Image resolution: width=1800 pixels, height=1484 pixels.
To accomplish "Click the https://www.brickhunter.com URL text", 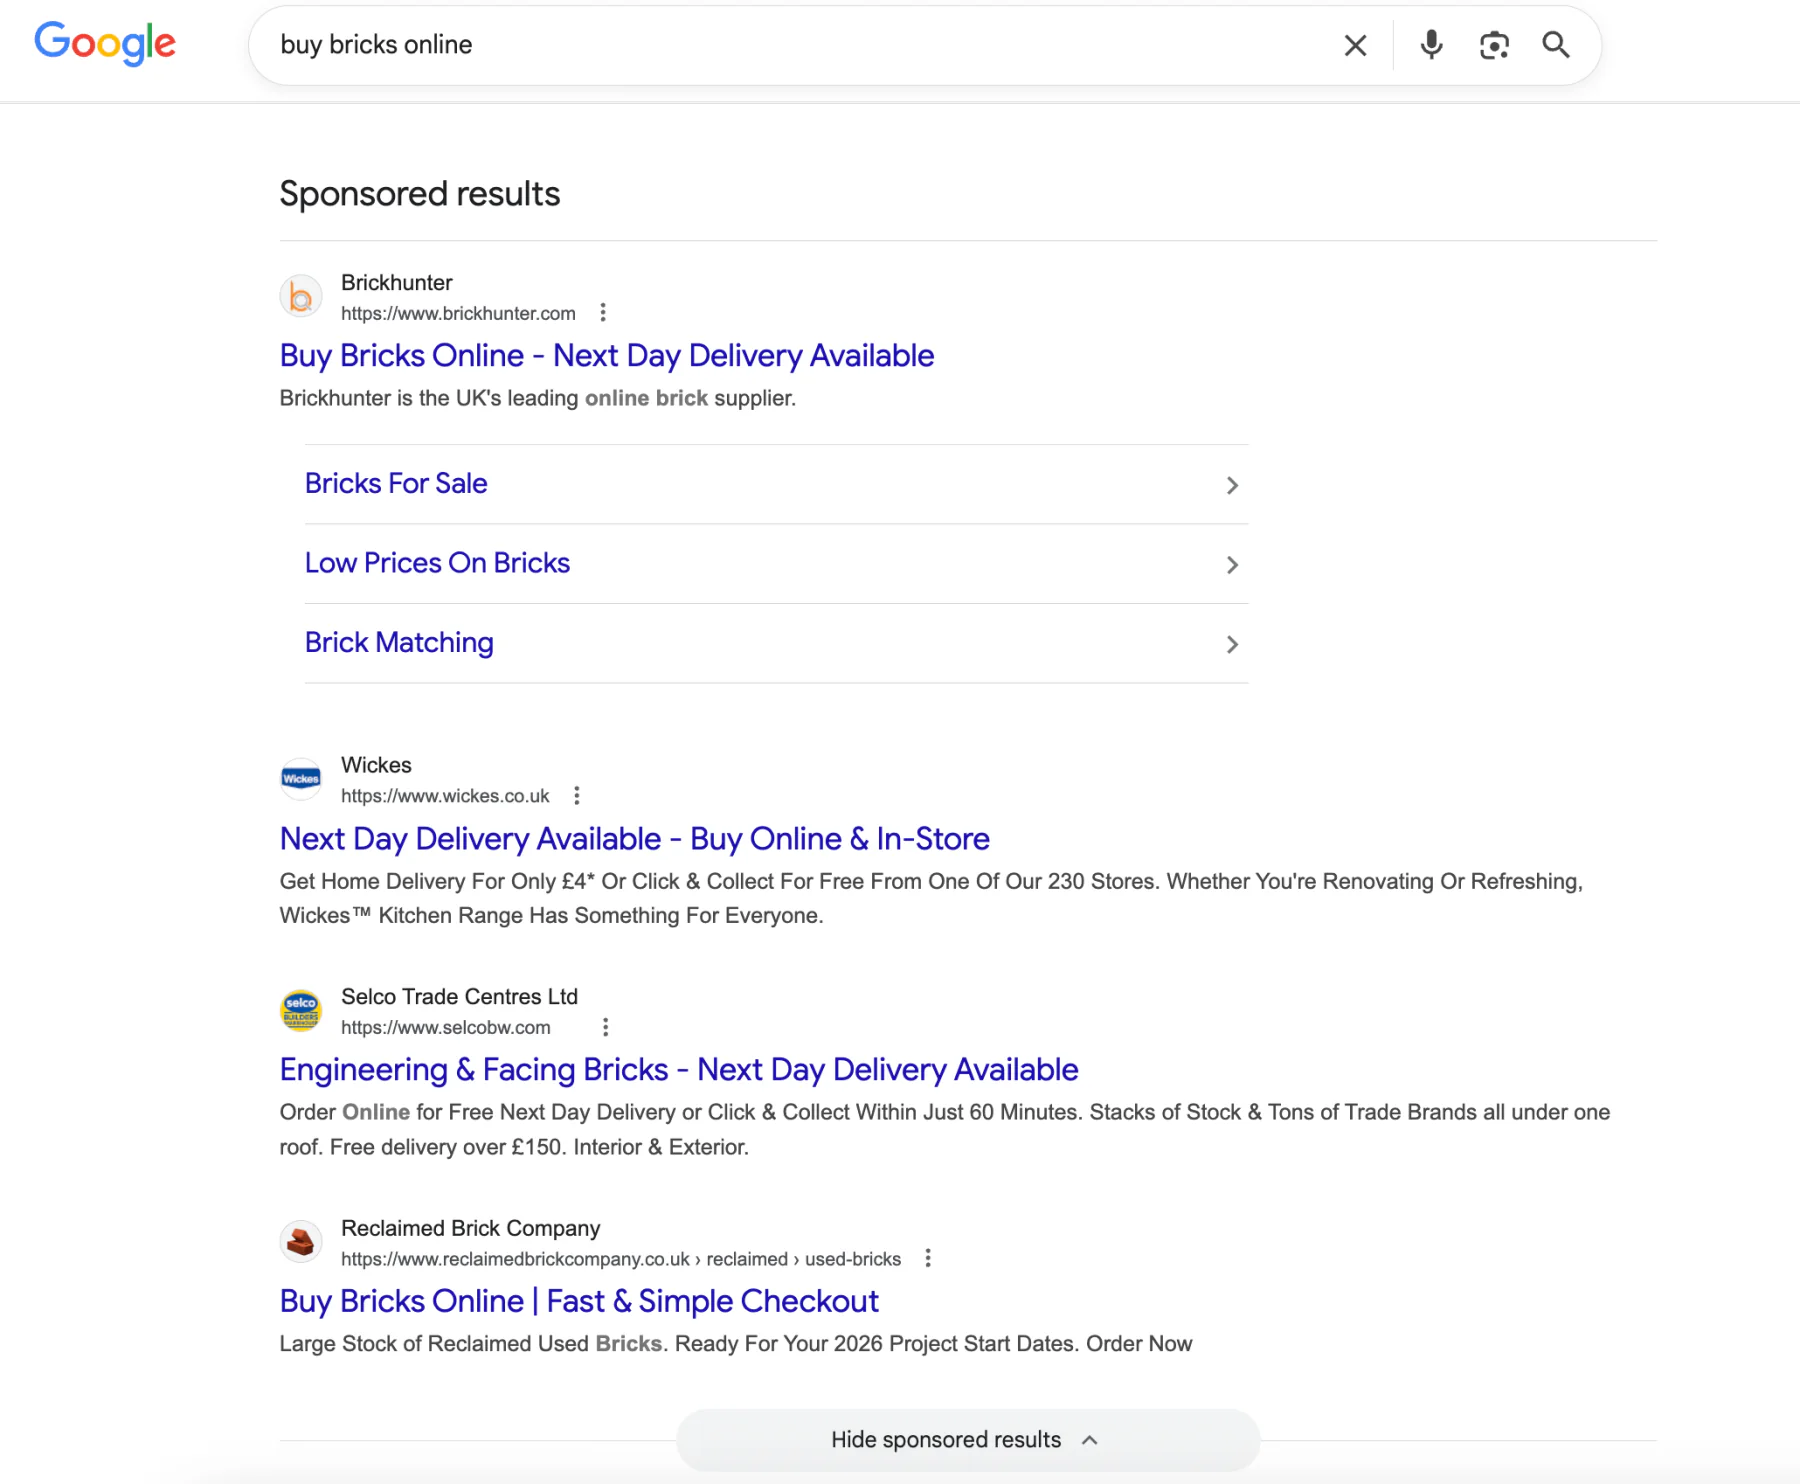I will pos(458,313).
